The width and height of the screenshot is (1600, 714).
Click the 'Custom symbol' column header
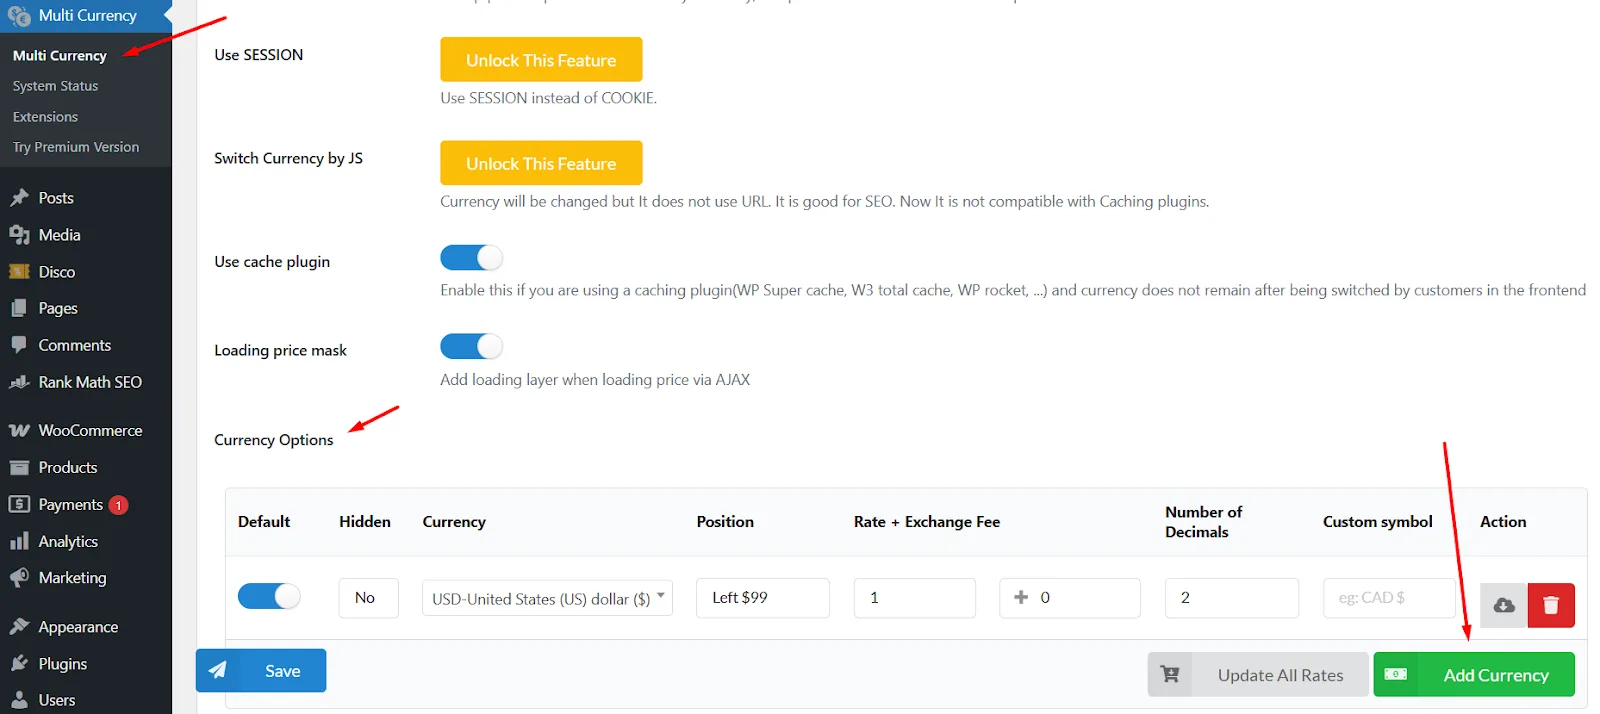click(1378, 522)
